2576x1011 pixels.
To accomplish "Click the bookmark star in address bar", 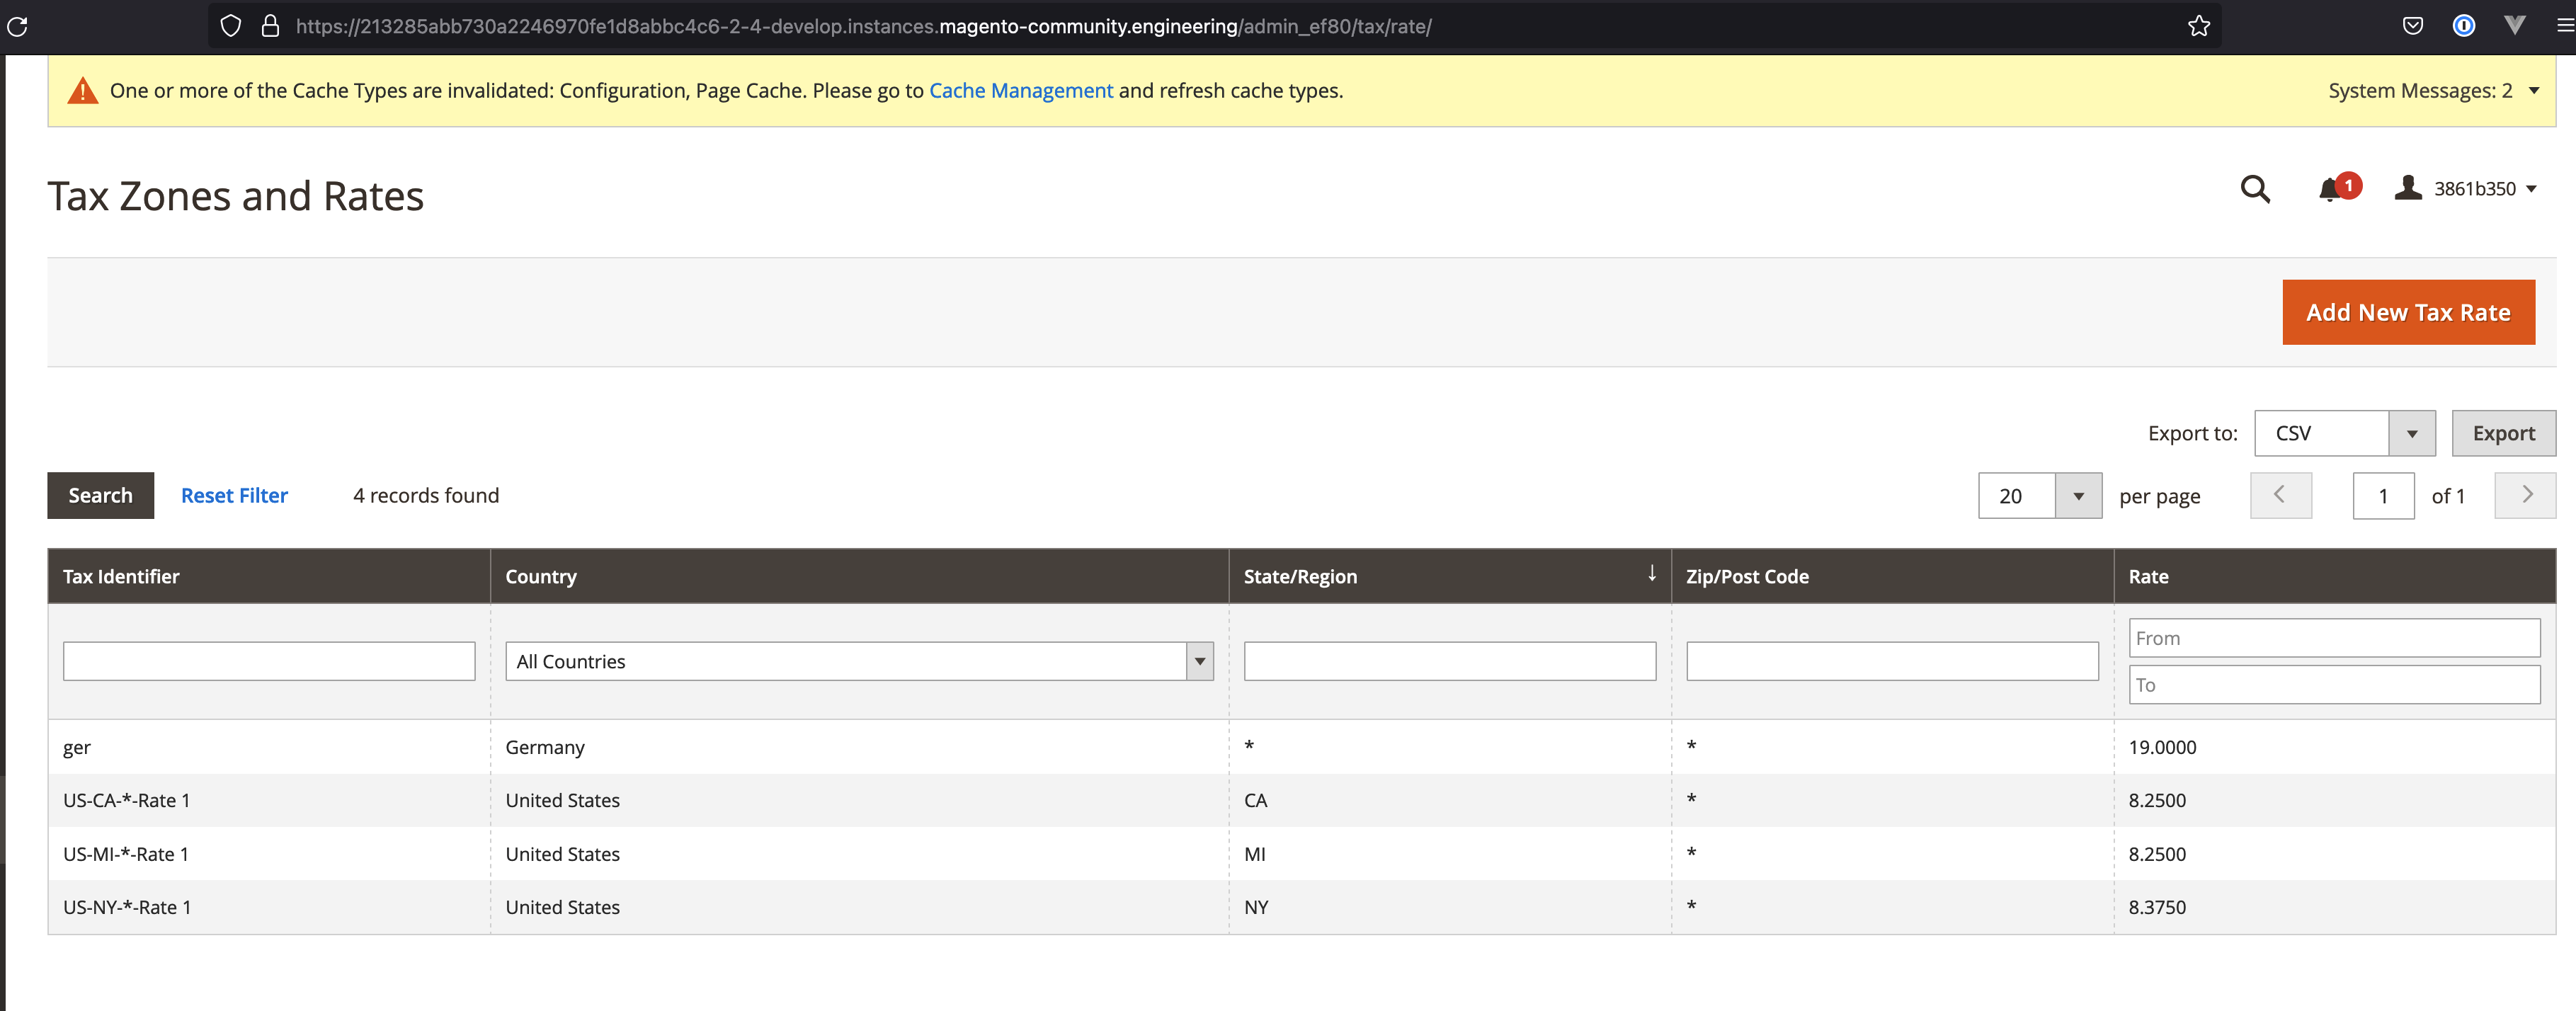I will pyautogui.click(x=2199, y=26).
